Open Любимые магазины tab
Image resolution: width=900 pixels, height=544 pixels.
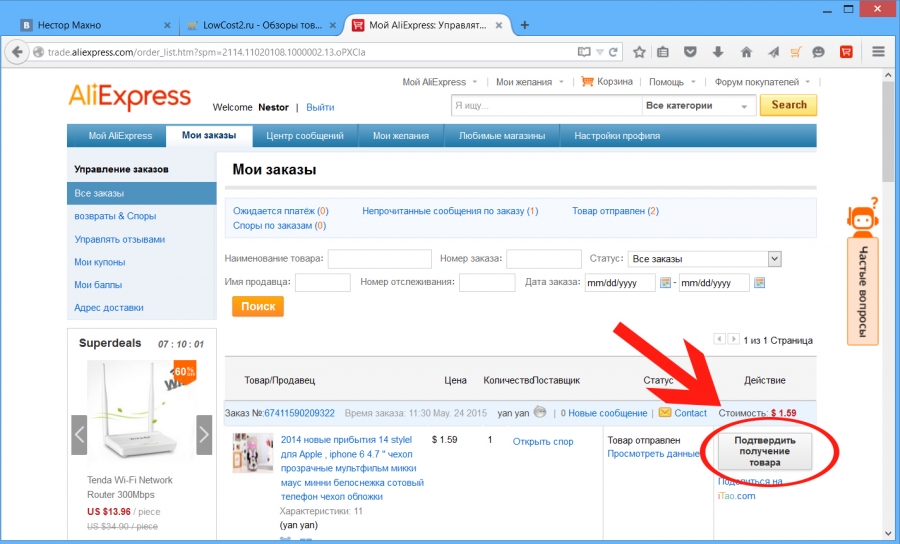pyautogui.click(x=502, y=136)
